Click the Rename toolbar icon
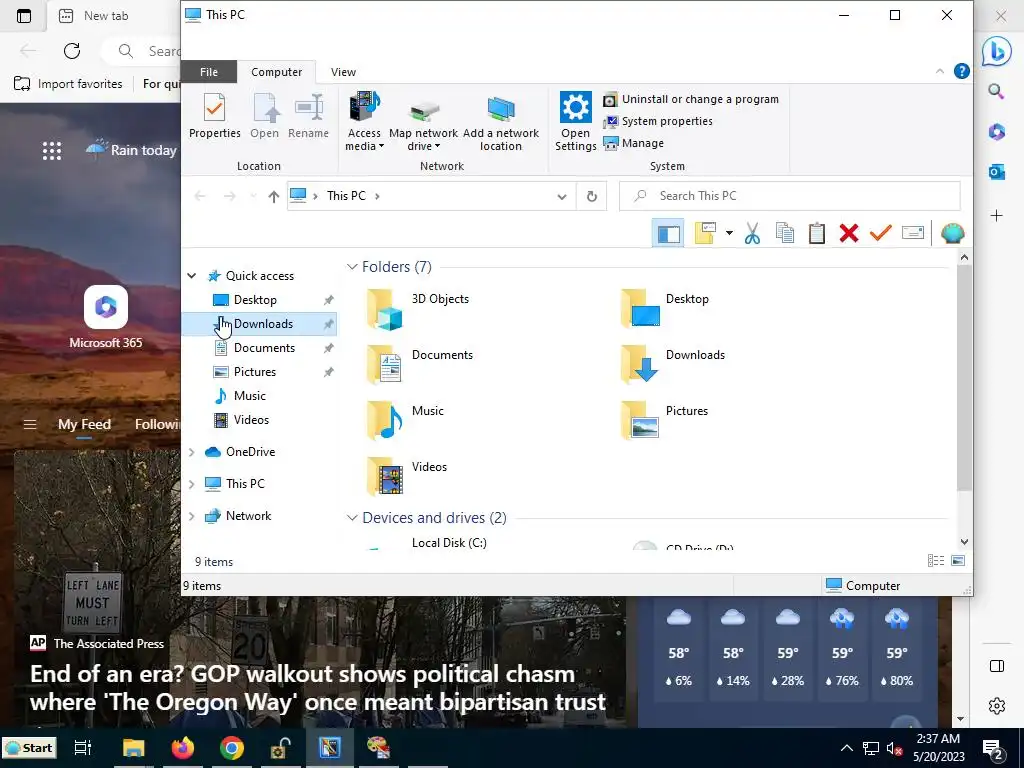 (x=912, y=233)
